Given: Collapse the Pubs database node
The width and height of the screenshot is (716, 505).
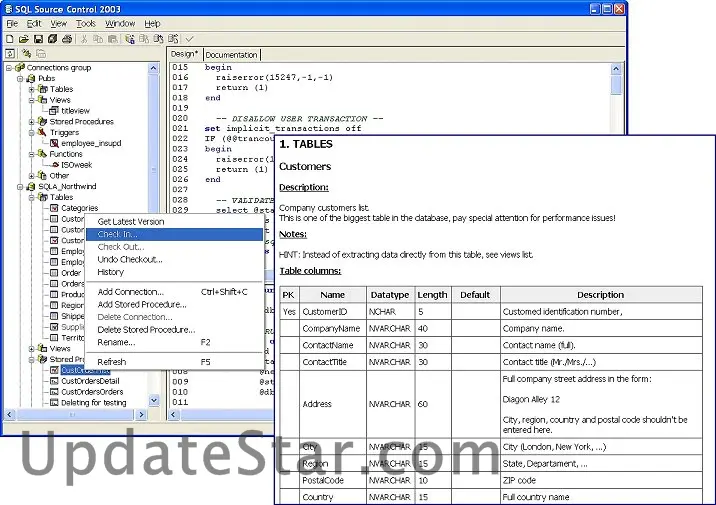Looking at the screenshot, I should pos(20,79).
